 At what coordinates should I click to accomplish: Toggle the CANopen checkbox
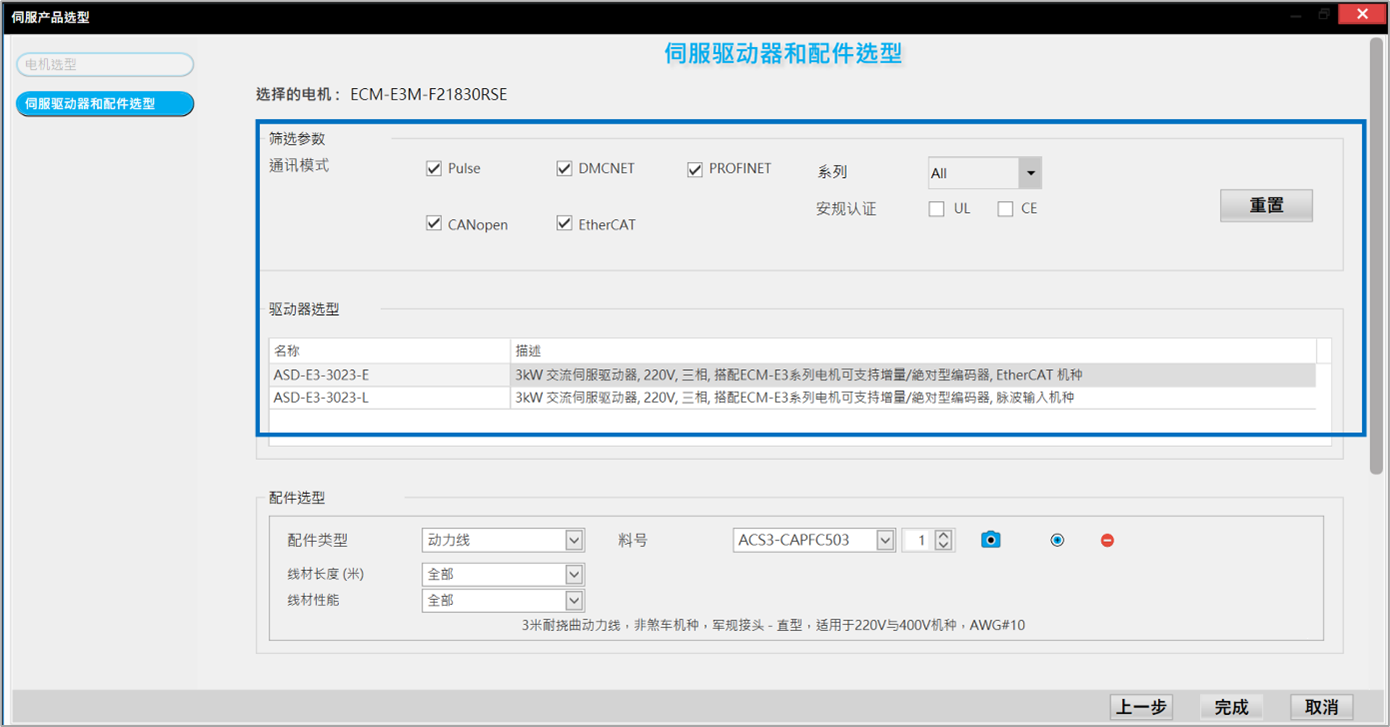coord(434,224)
